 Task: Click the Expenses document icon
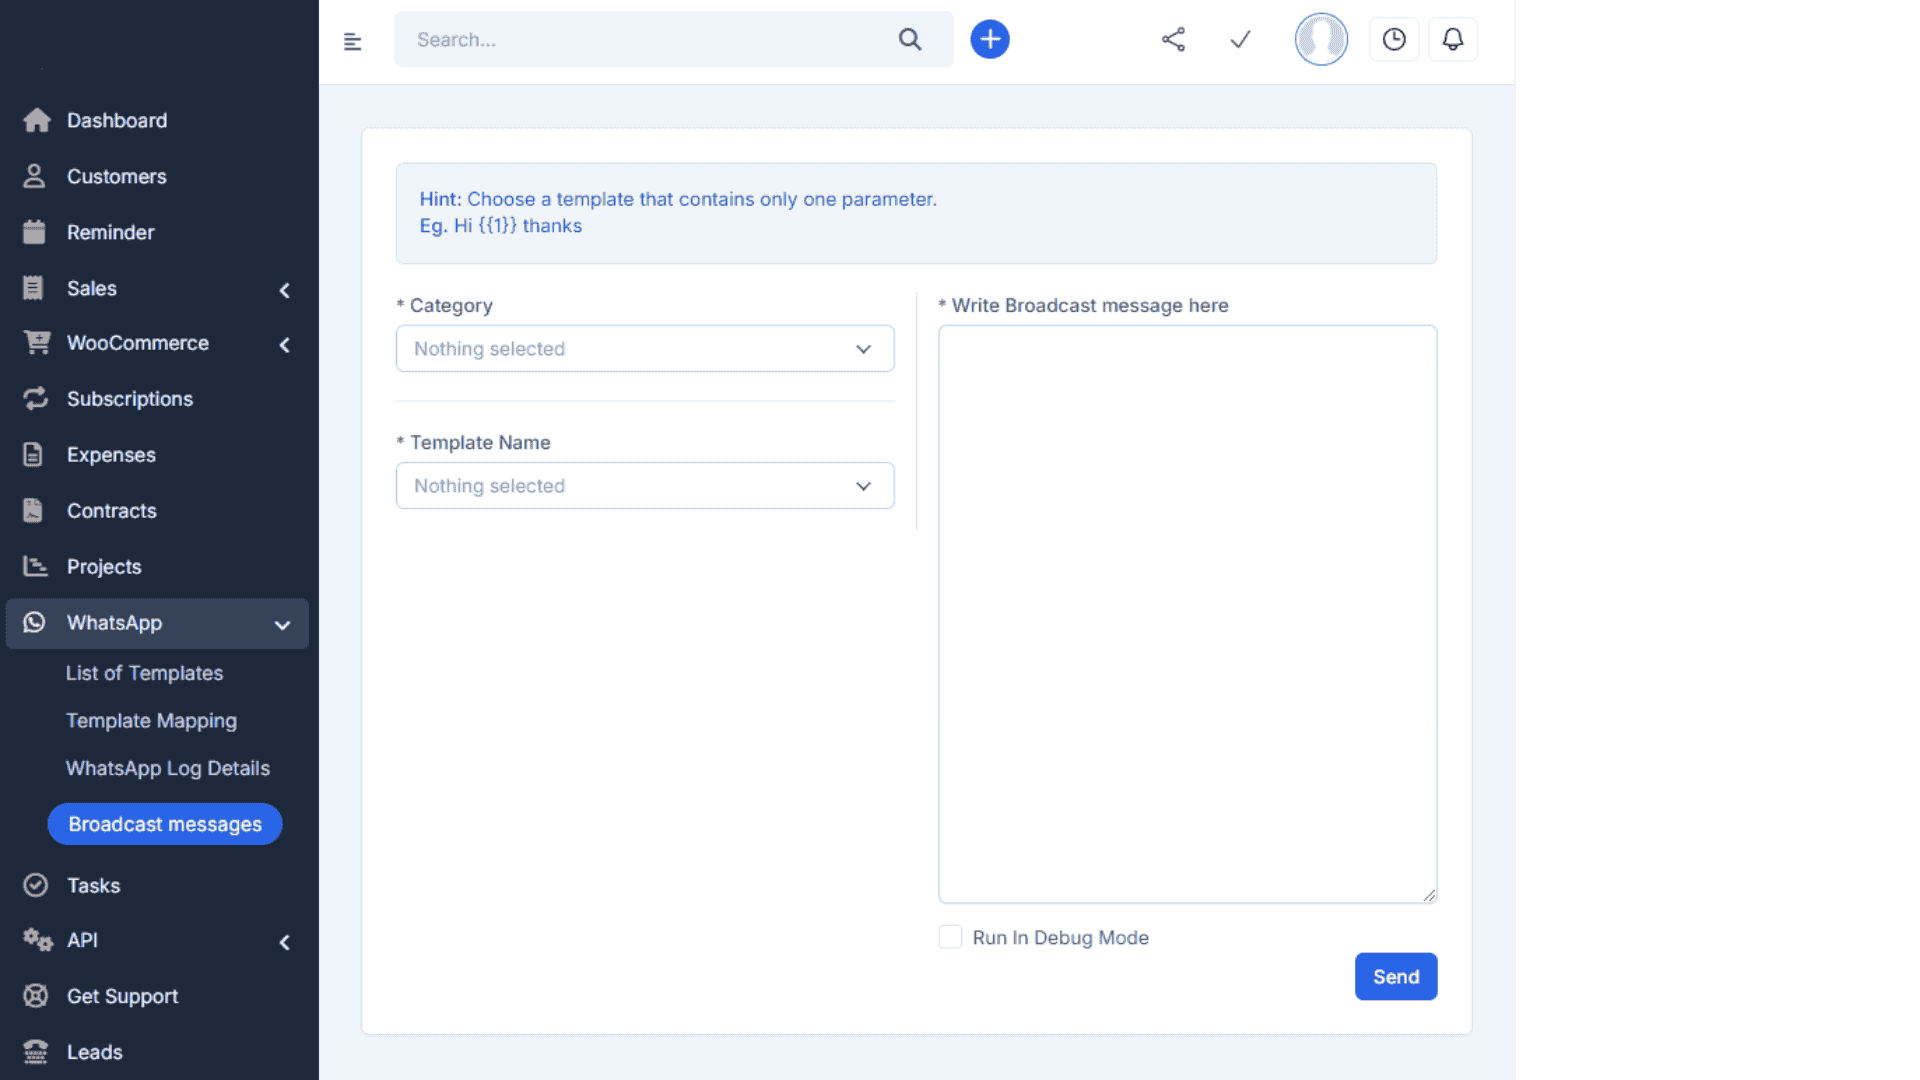33,455
